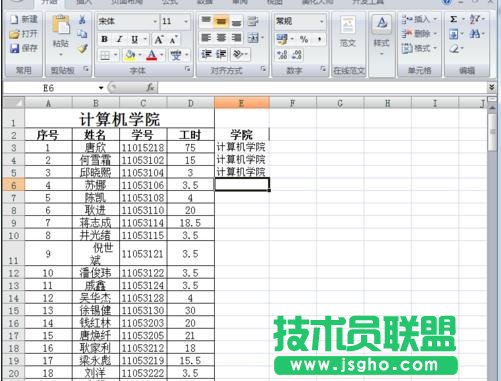Click the Save (保存) floppy disk icon
Image resolution: width=501 pixels, height=381 pixels.
coord(14,48)
